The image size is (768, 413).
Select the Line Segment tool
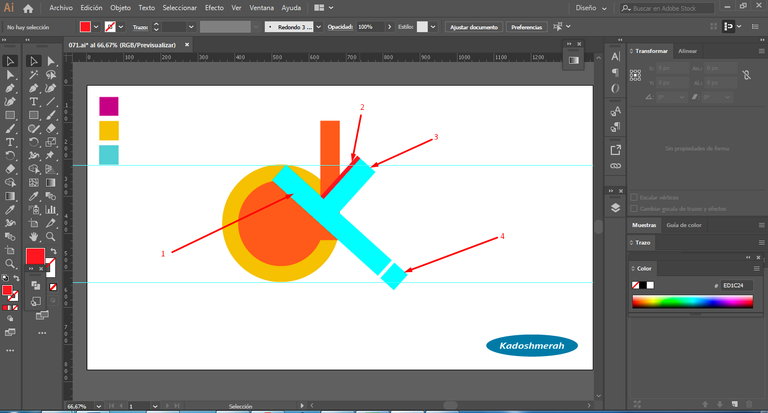[50, 102]
